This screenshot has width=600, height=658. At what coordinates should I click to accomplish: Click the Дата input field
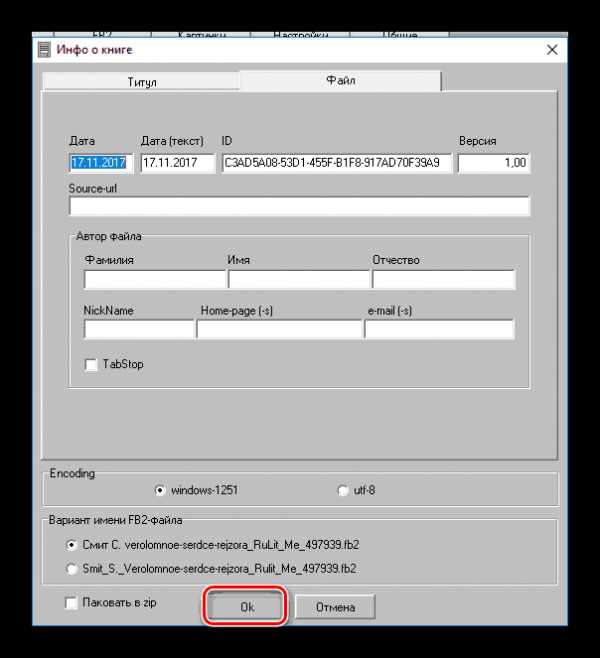point(101,163)
